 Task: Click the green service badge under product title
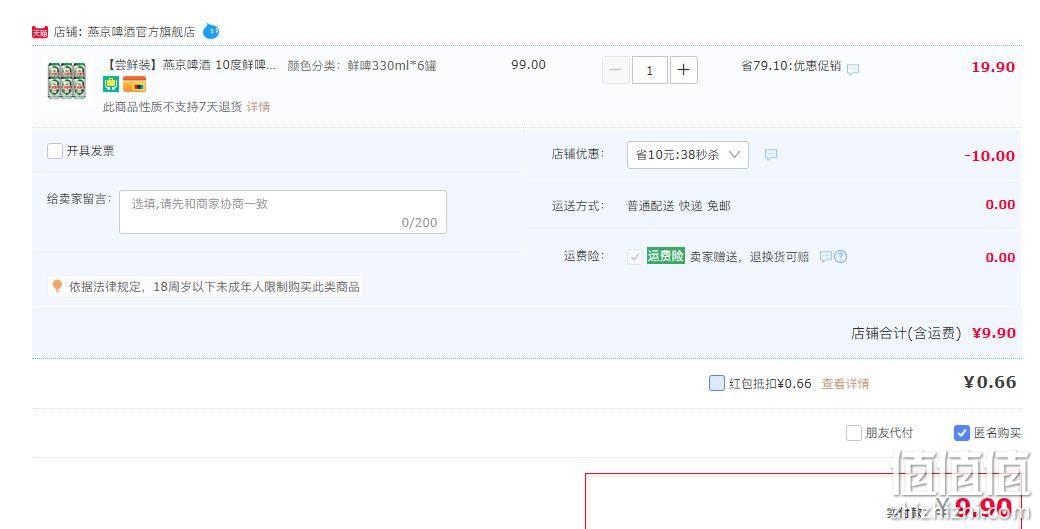pyautogui.click(x=111, y=84)
